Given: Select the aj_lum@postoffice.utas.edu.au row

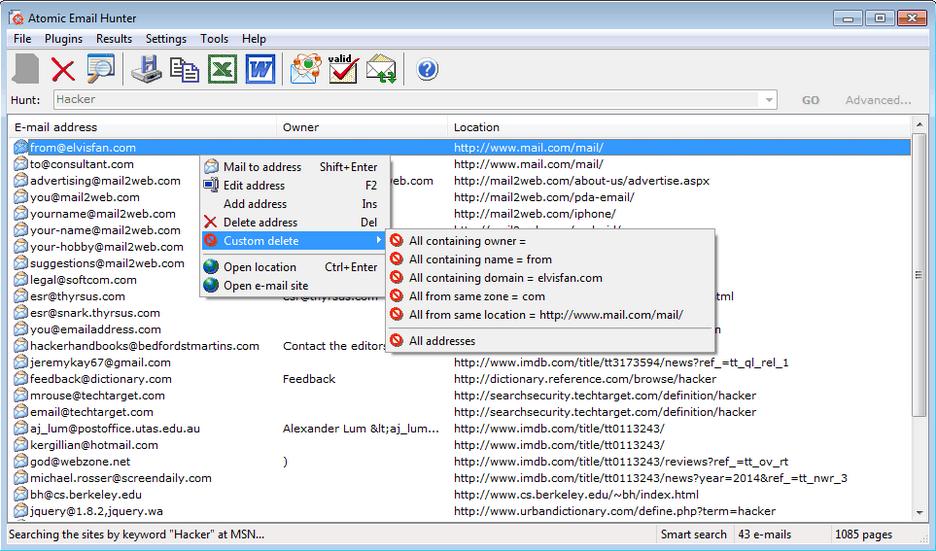Looking at the screenshot, I should 461,429.
